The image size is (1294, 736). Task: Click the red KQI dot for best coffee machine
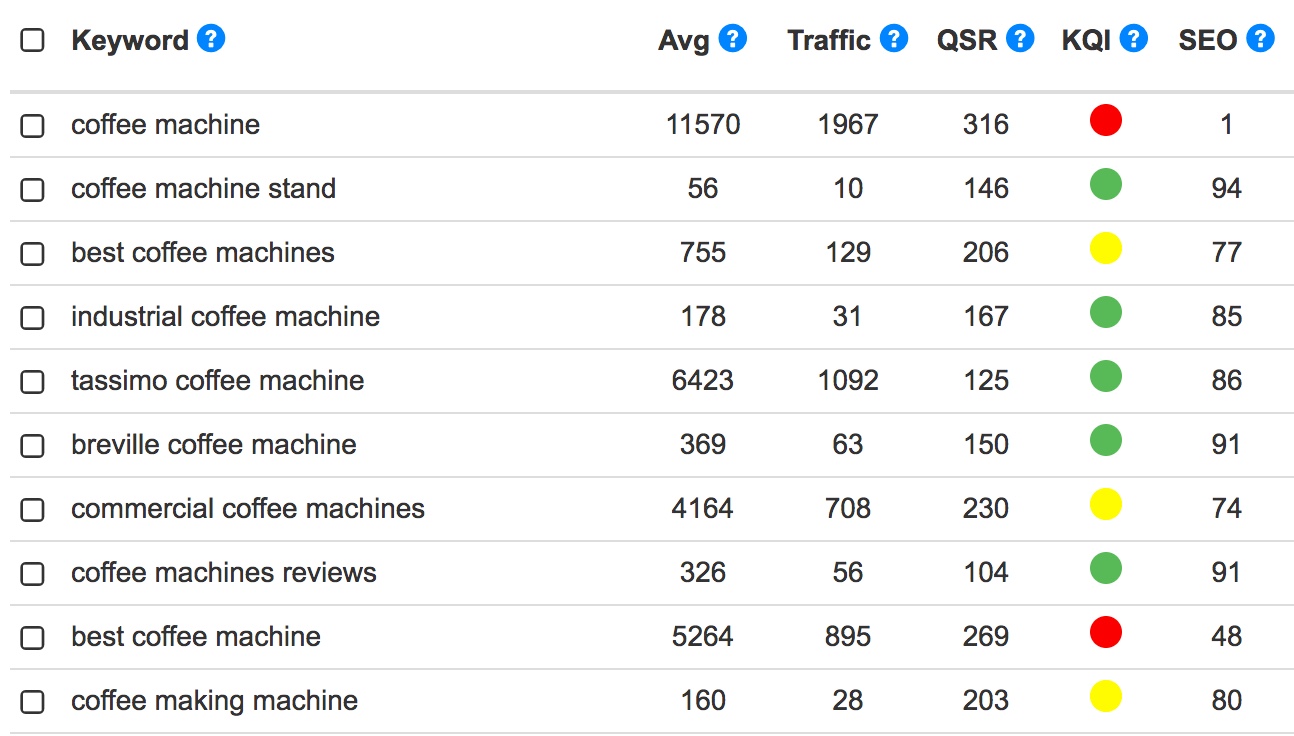1105,632
